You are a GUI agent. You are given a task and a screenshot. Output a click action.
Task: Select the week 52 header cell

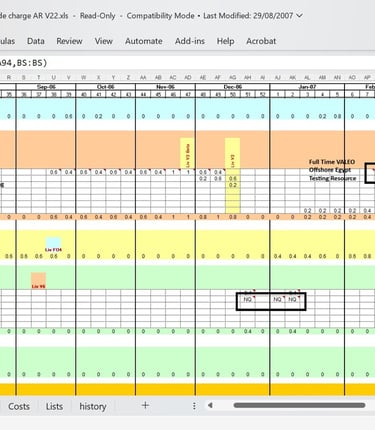263,94
